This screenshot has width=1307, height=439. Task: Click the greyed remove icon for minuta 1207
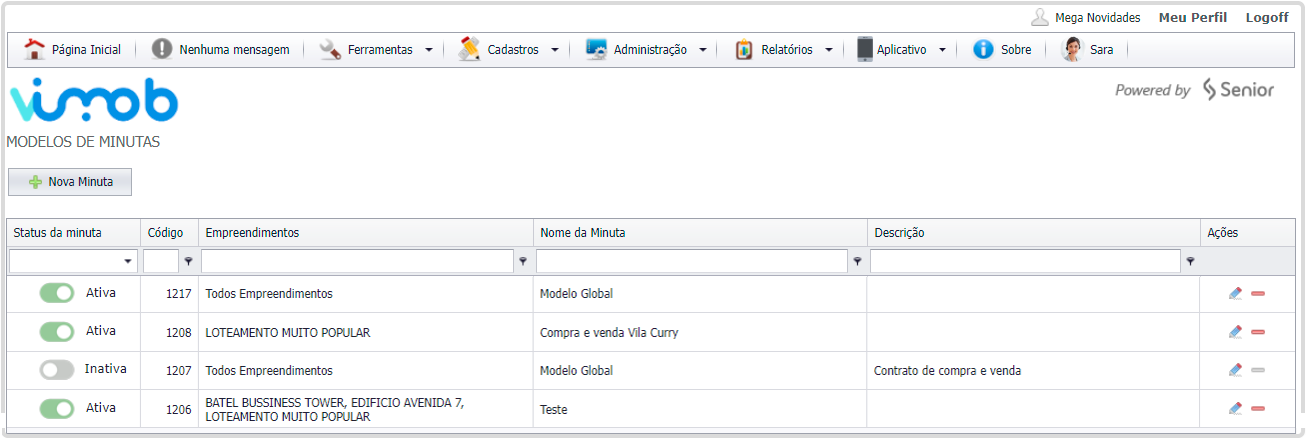[x=1258, y=370]
